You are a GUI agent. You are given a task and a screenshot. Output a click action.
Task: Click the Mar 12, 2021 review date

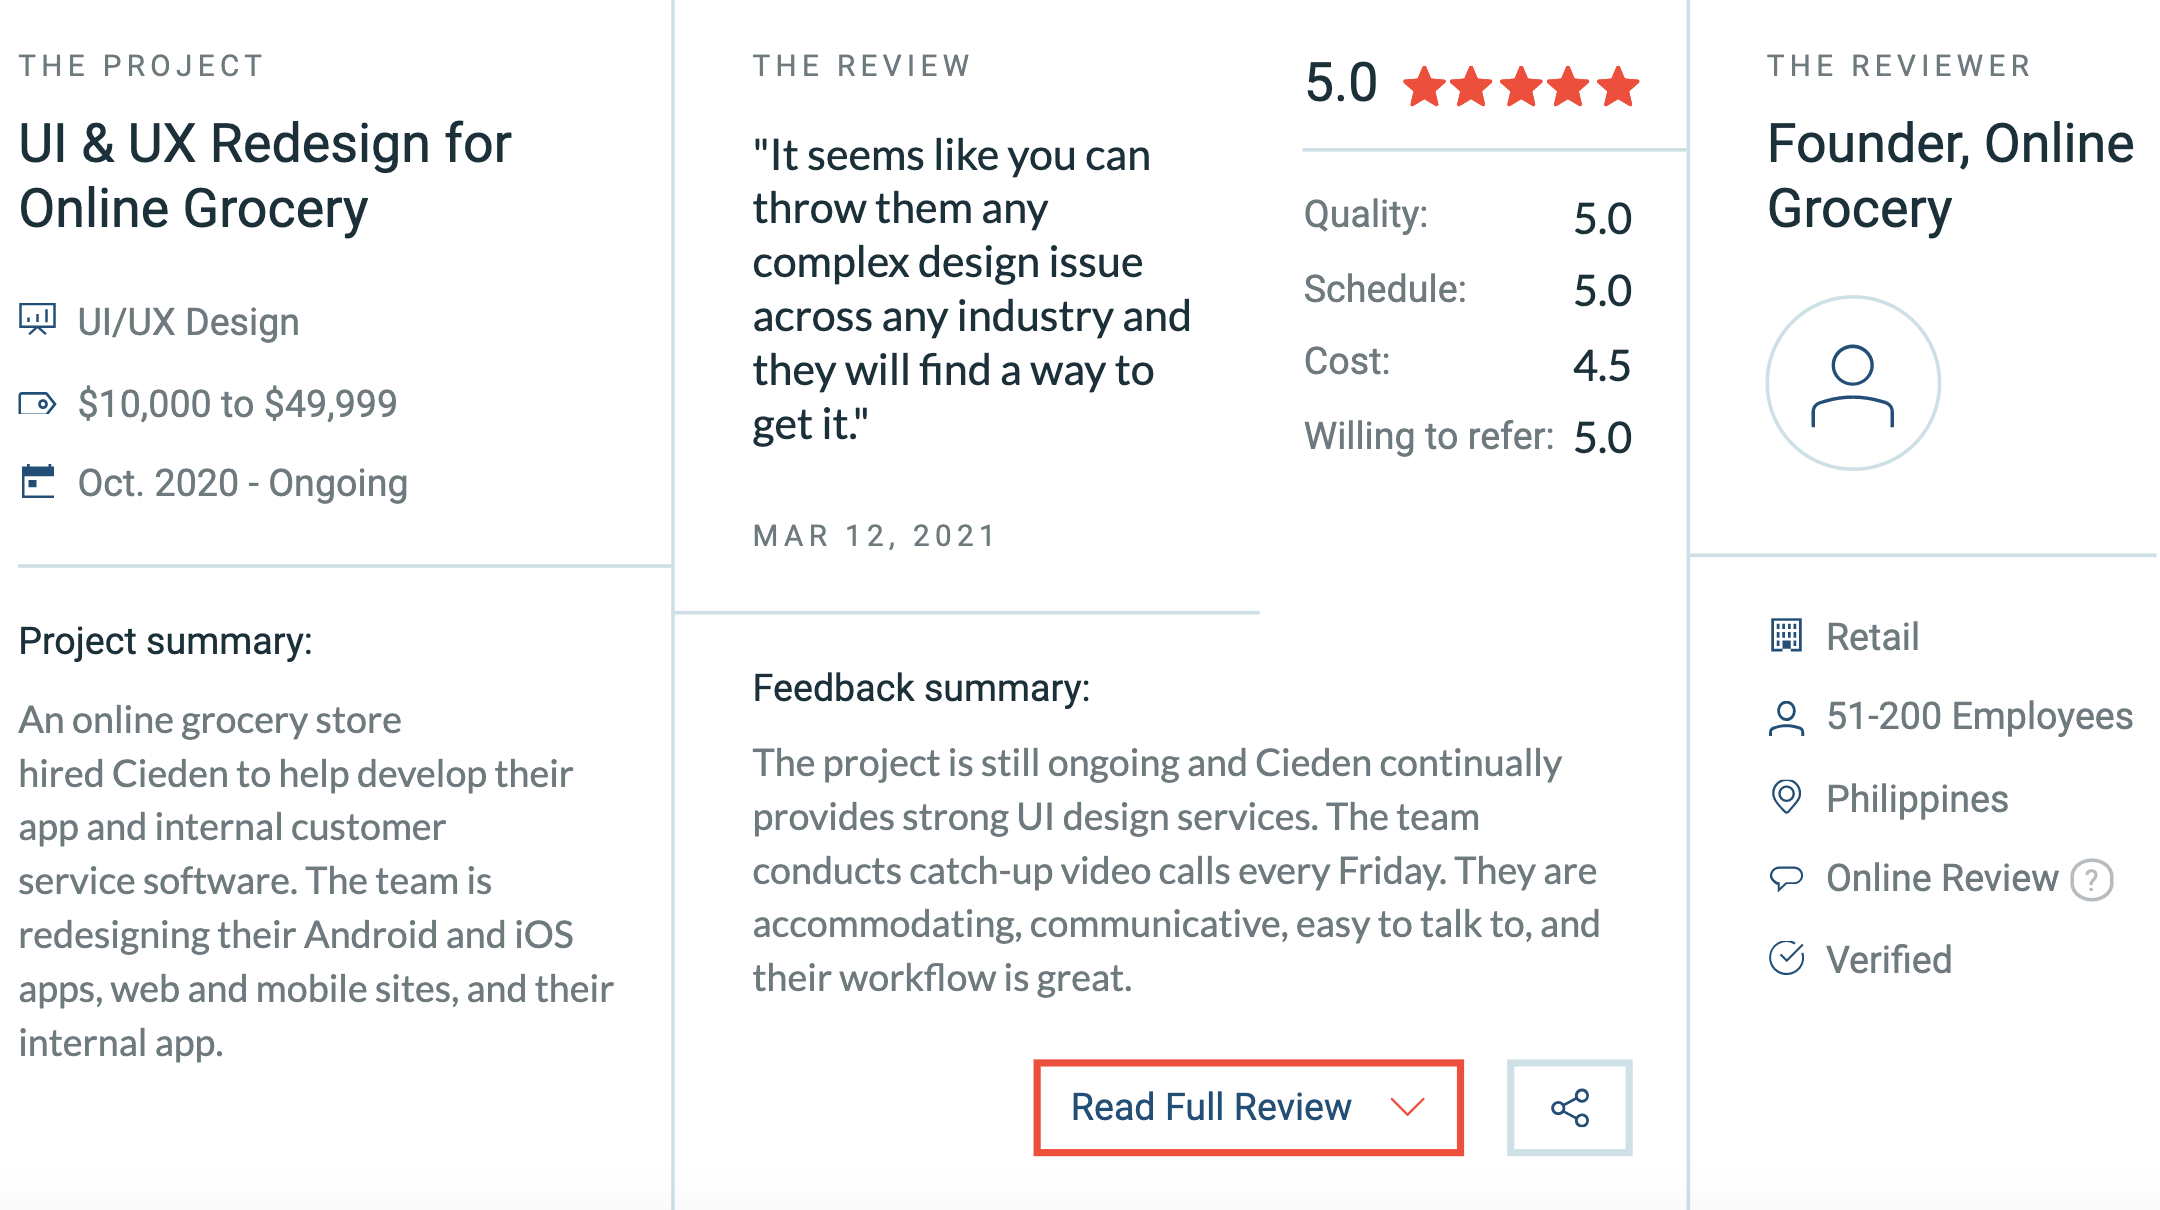point(875,536)
